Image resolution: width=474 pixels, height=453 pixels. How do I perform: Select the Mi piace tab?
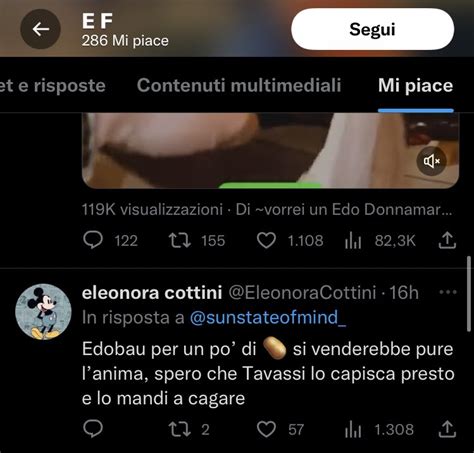415,85
